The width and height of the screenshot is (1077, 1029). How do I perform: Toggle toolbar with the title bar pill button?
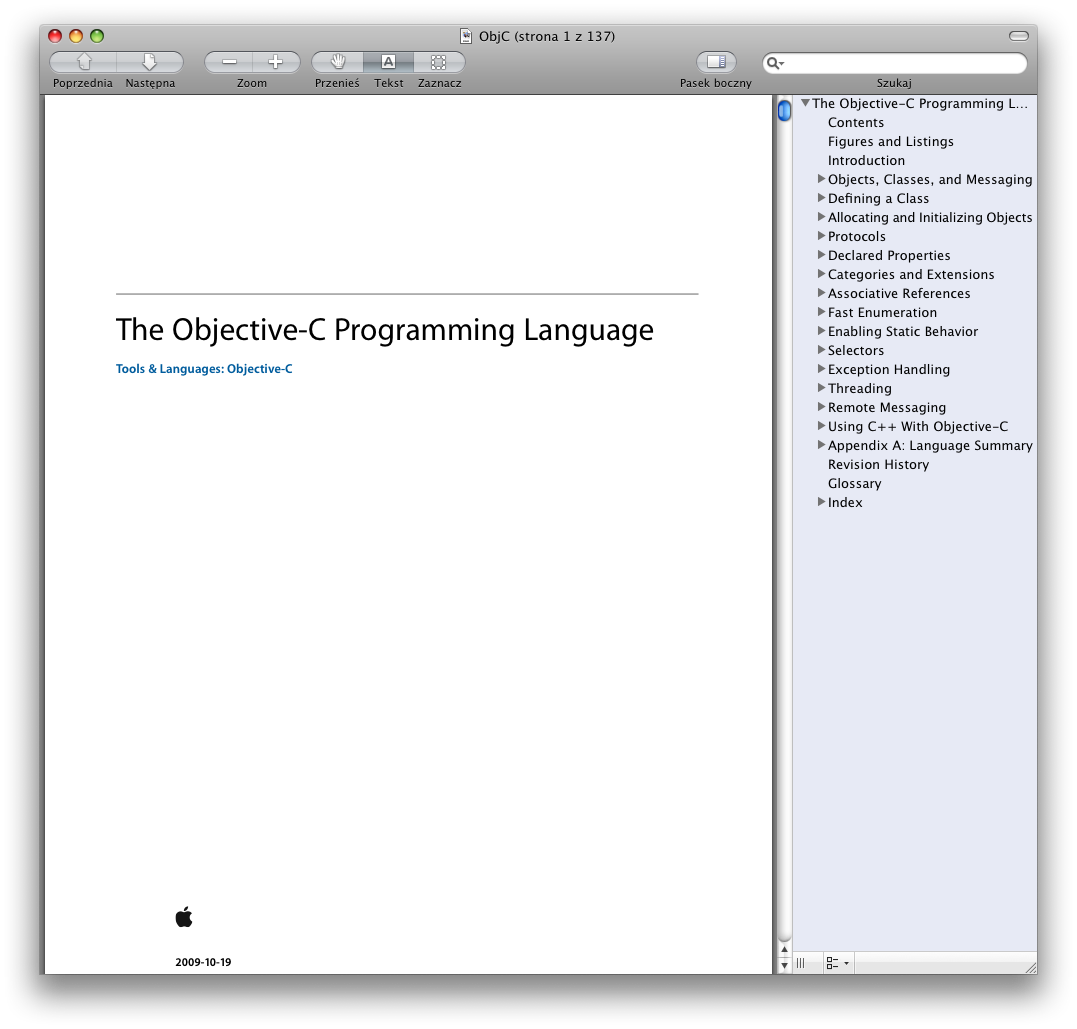pyautogui.click(x=1018, y=36)
